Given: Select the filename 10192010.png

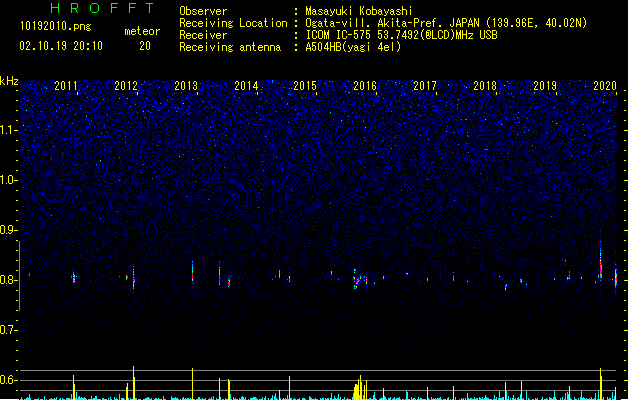Looking at the screenshot, I should [x=56, y=27].
